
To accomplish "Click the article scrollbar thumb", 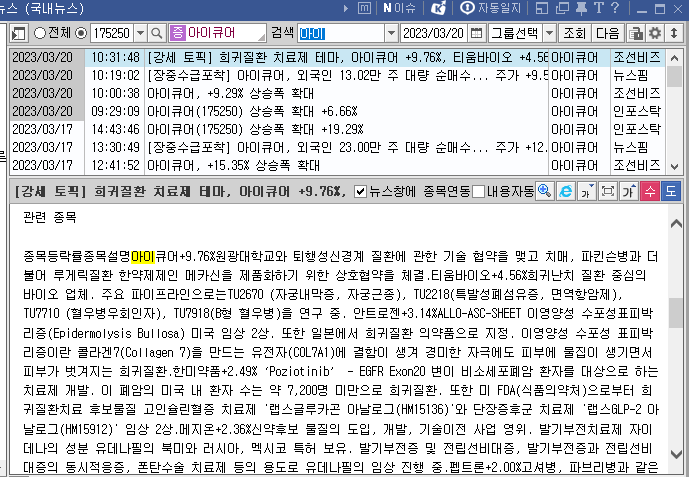I will (676, 313).
